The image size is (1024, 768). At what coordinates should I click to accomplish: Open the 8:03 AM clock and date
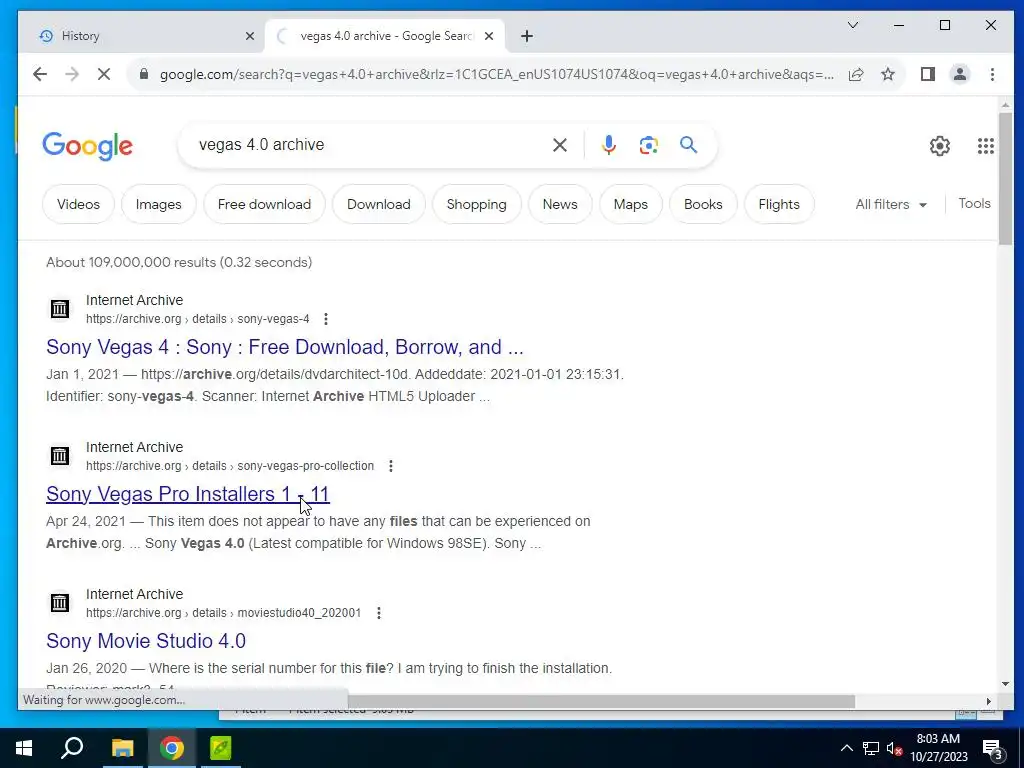[x=938, y=748]
